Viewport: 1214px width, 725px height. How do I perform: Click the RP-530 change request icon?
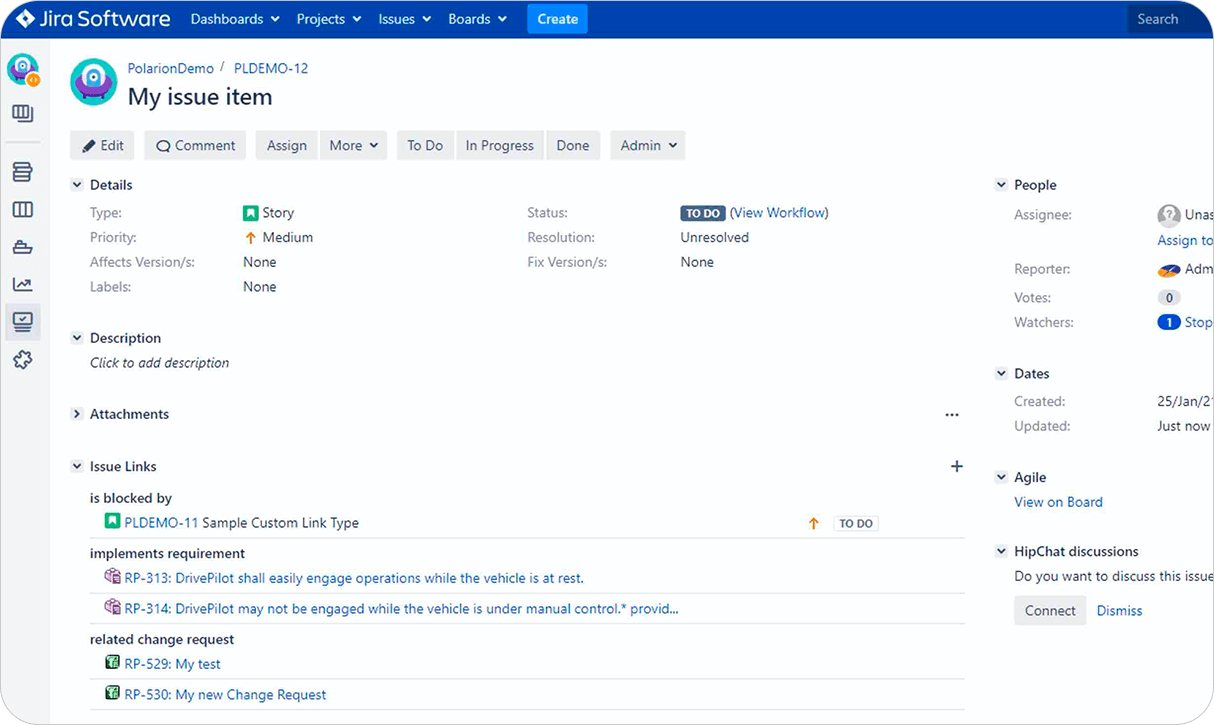tap(112, 693)
